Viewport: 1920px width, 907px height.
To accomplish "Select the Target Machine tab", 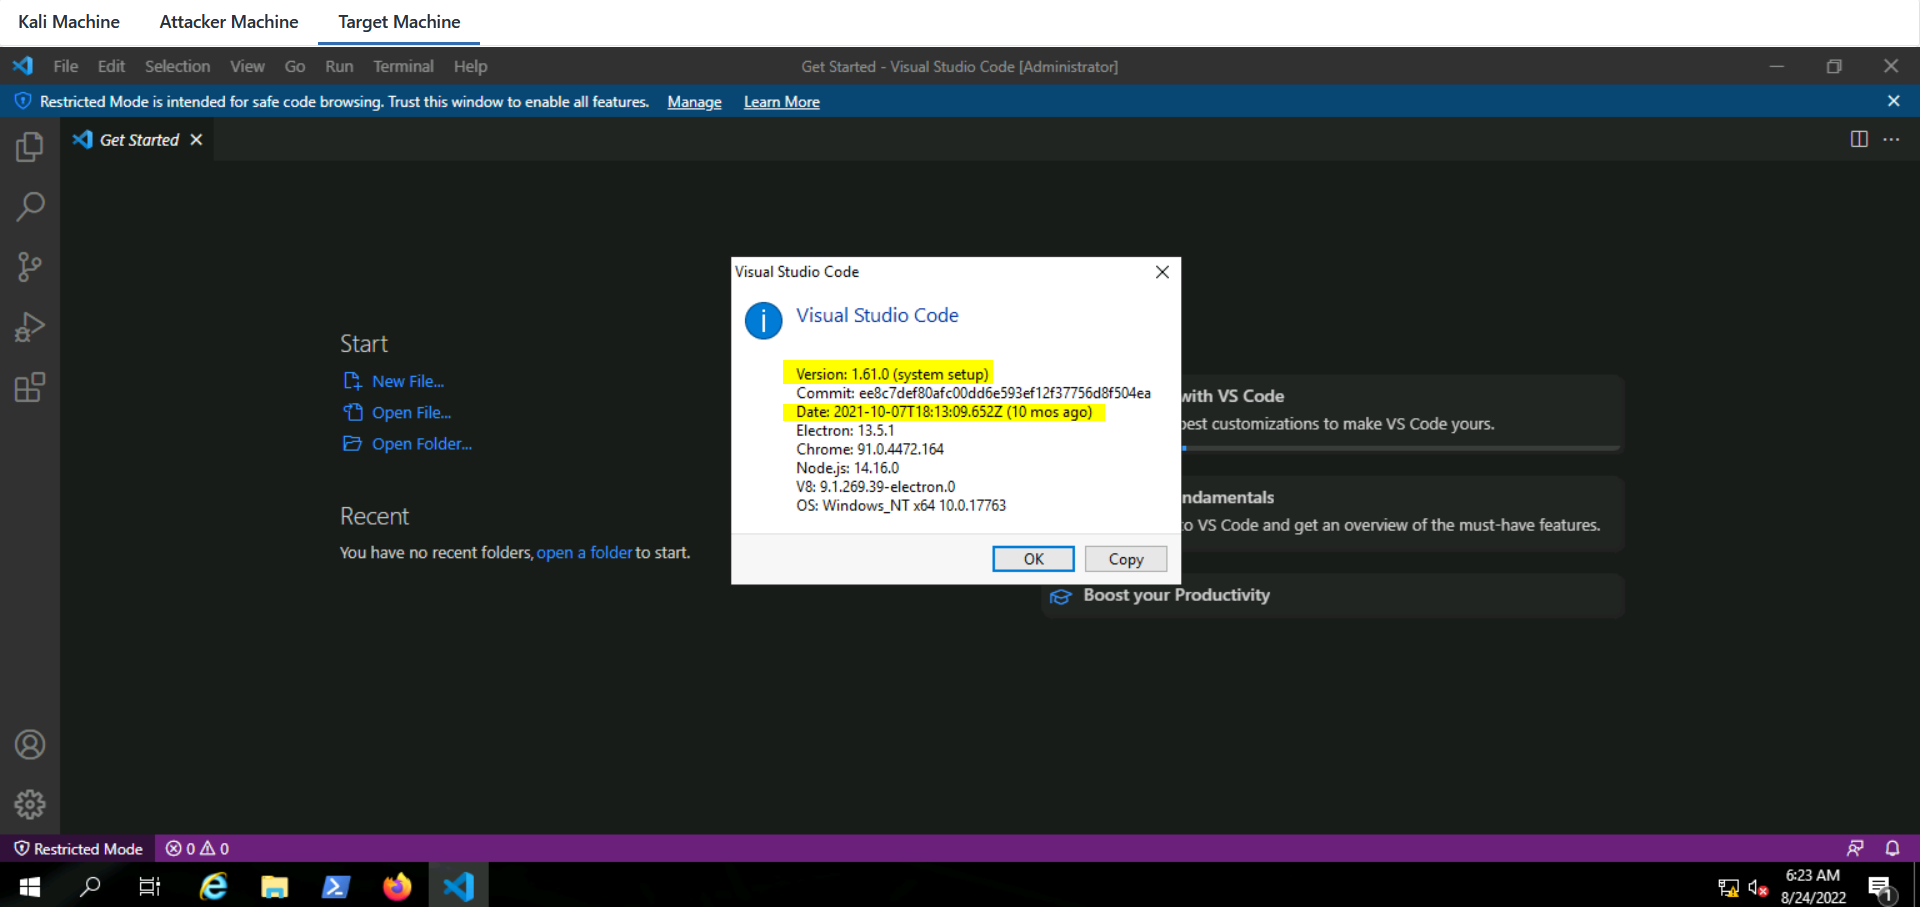I will [x=399, y=22].
